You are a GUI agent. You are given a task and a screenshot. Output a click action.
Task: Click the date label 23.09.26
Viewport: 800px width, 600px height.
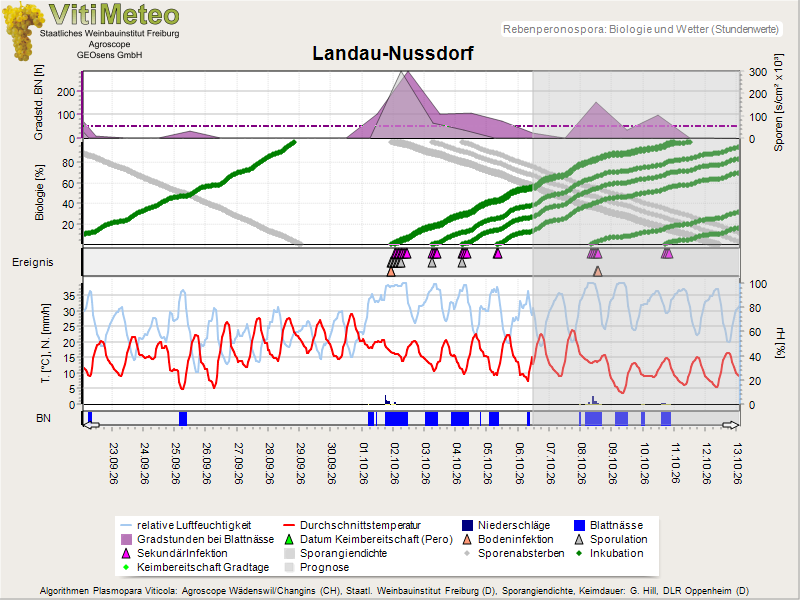(113, 463)
